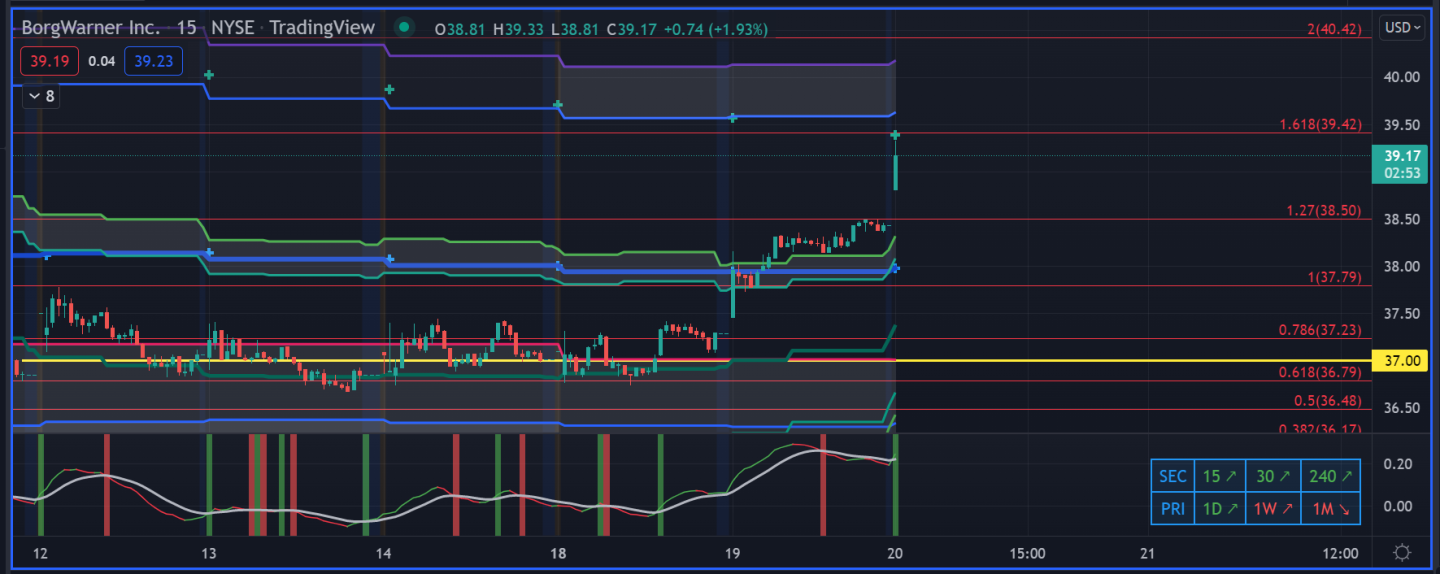Click the OHLC close value C39.17
This screenshot has width=1440, height=574.
pyautogui.click(x=631, y=29)
